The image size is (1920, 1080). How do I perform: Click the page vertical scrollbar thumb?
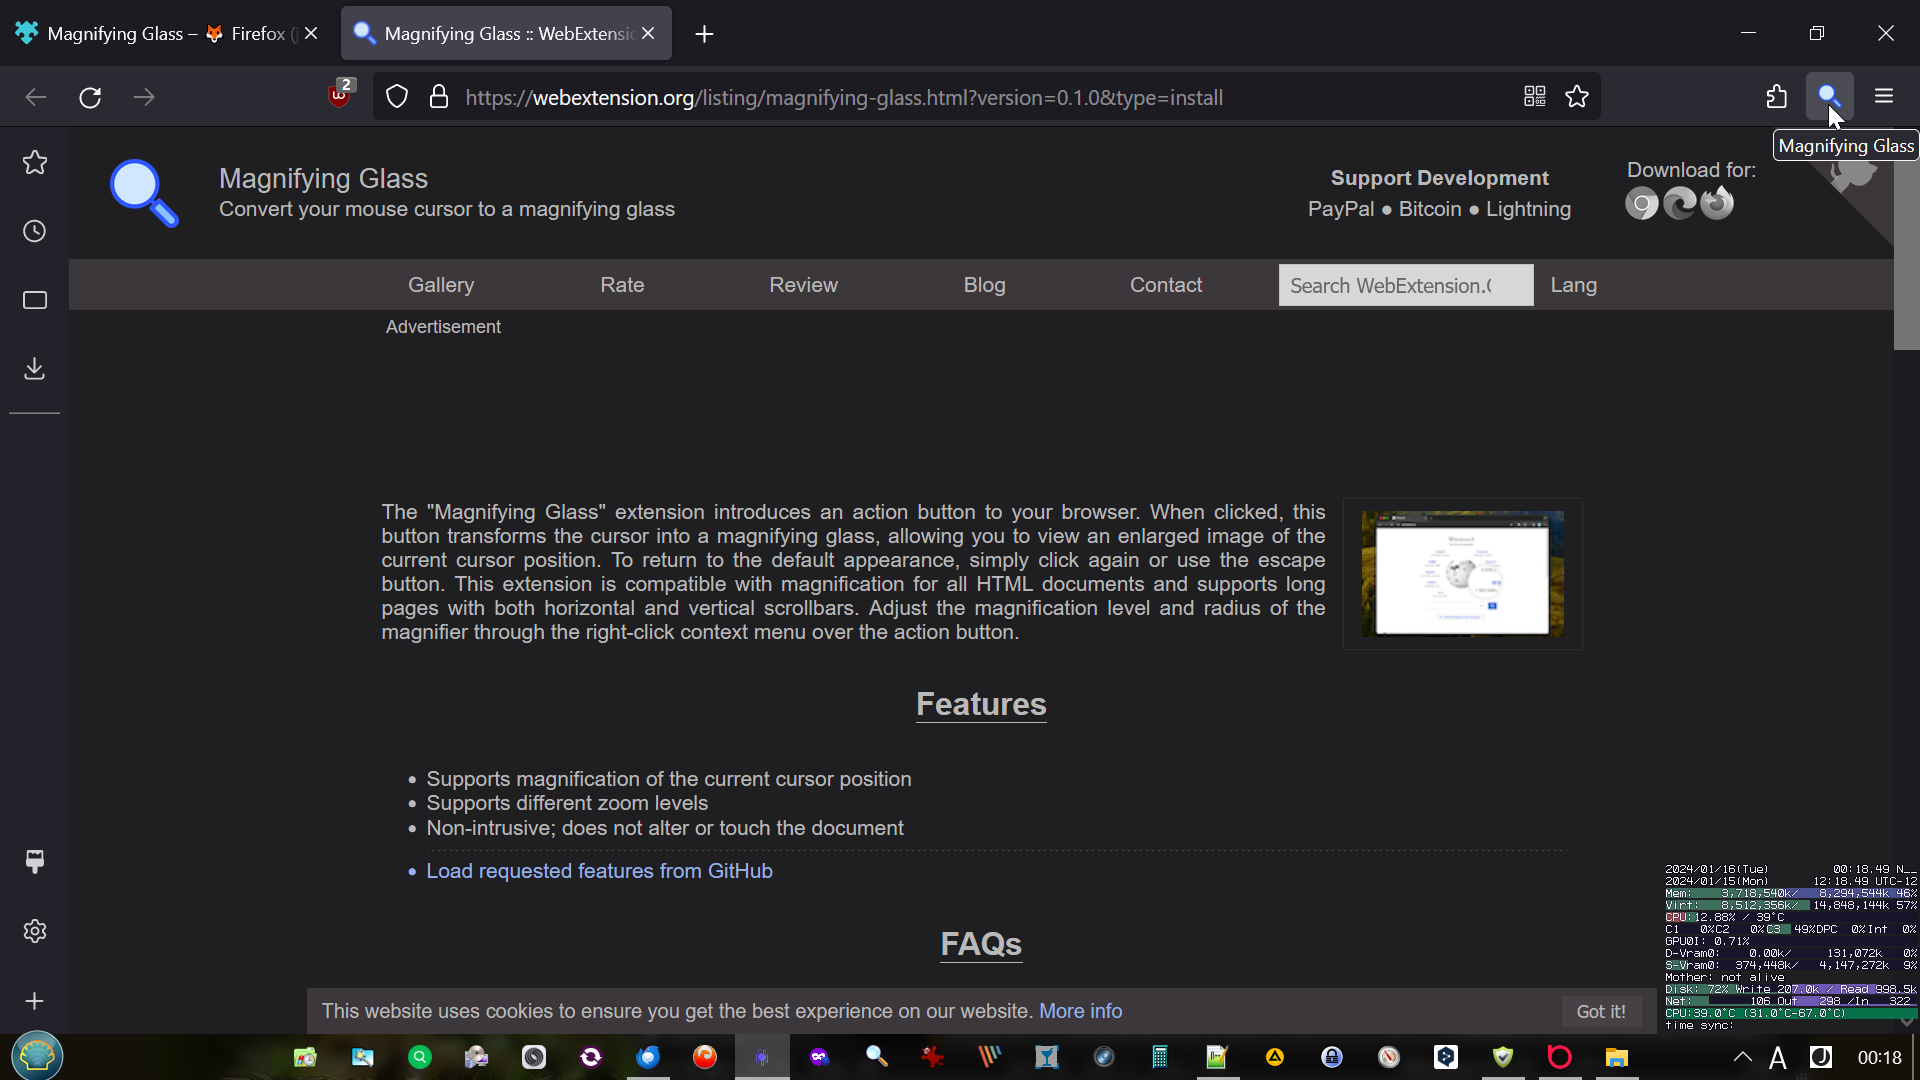(x=1906, y=240)
